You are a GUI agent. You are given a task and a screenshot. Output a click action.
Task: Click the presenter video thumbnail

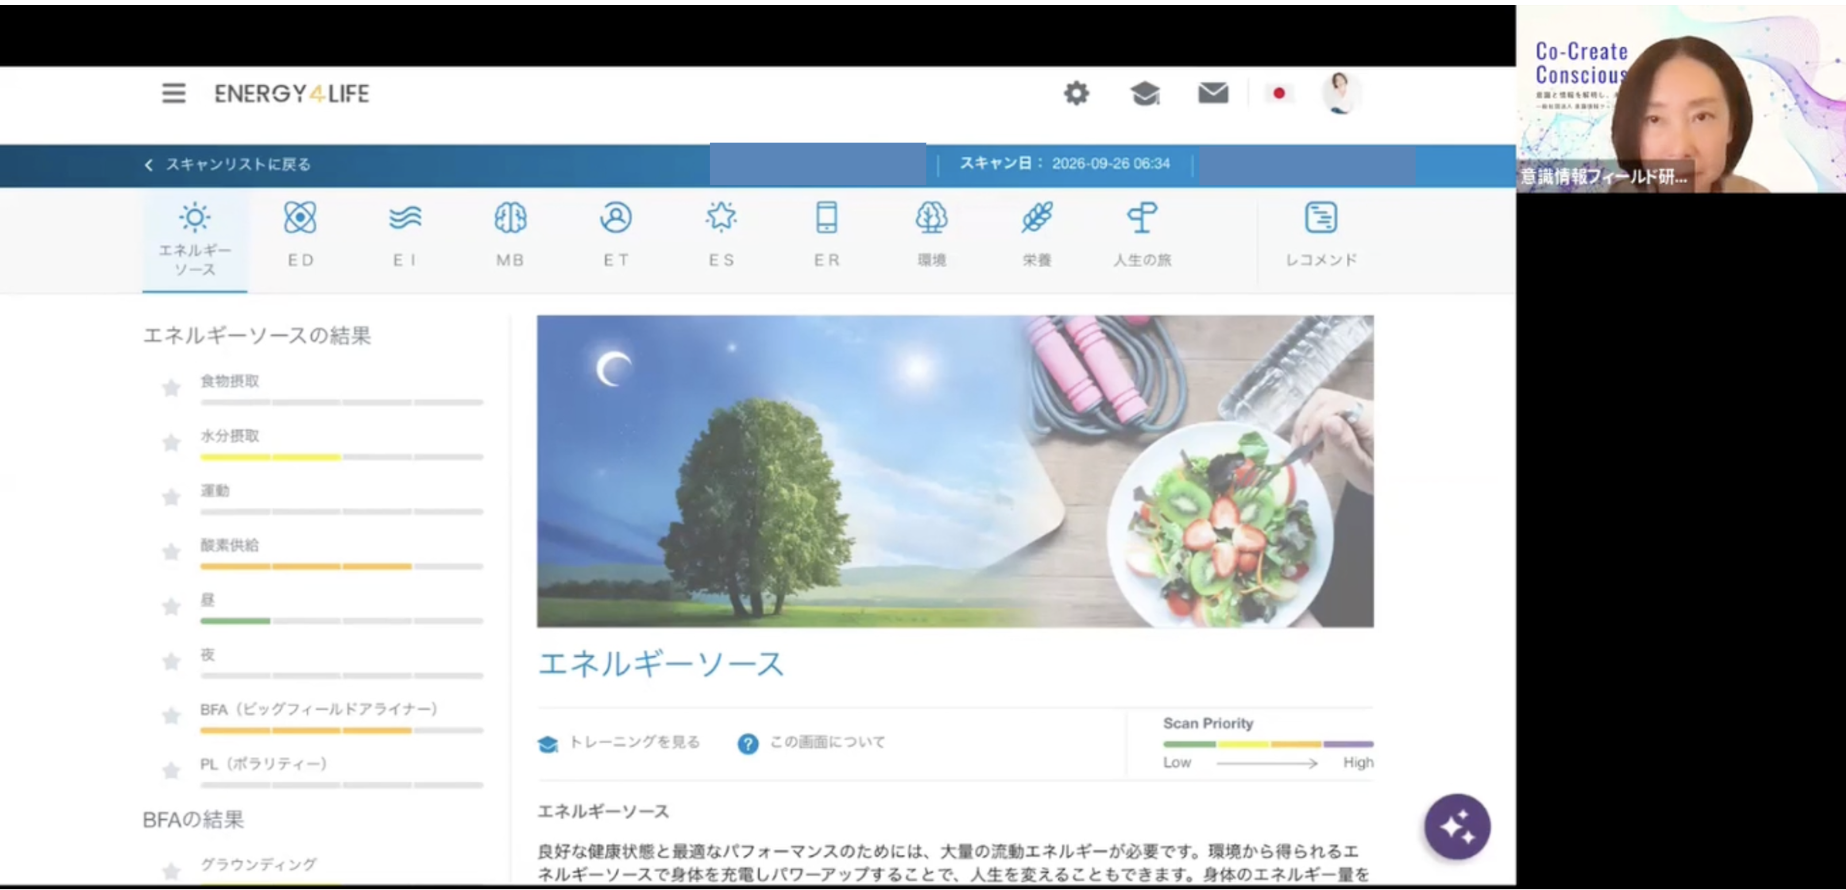pos(1681,99)
